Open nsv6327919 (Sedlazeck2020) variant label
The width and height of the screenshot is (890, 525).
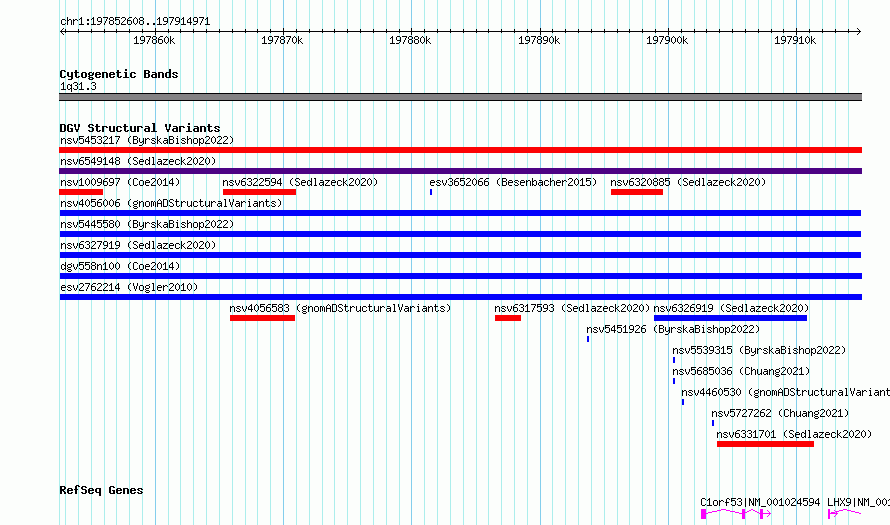[x=138, y=245]
